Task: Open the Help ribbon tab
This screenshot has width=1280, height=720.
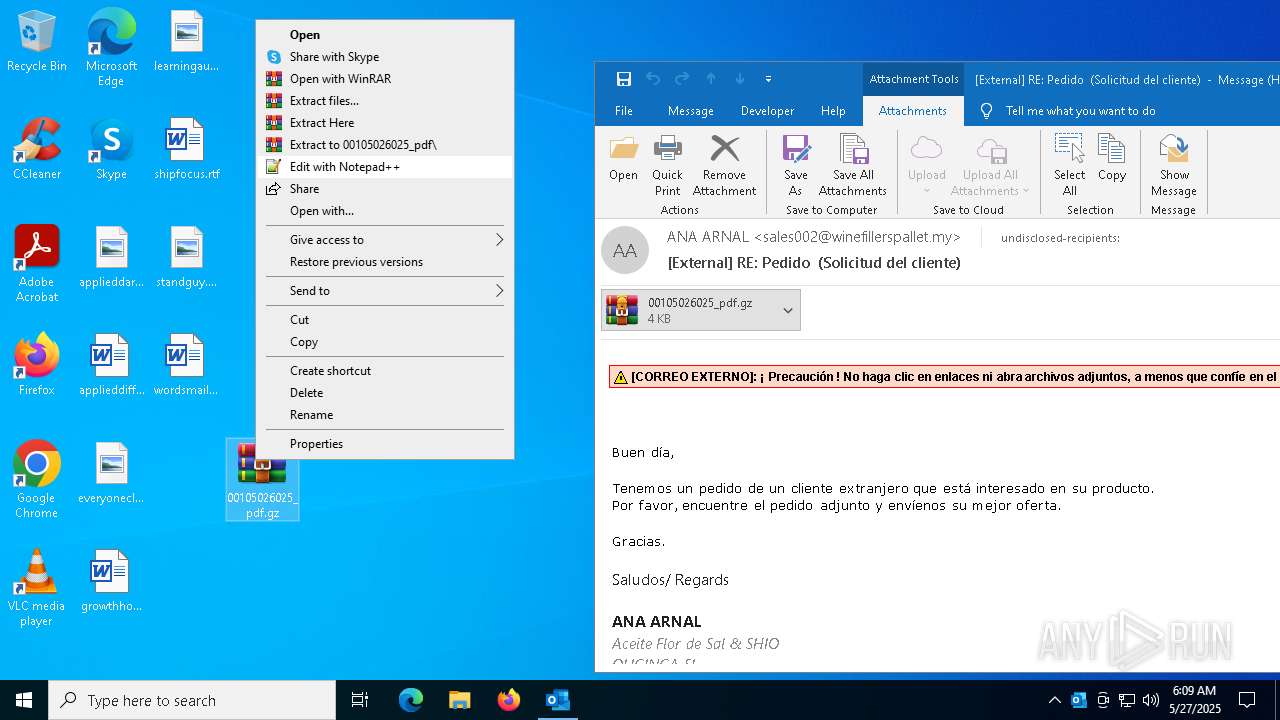Action: click(833, 111)
